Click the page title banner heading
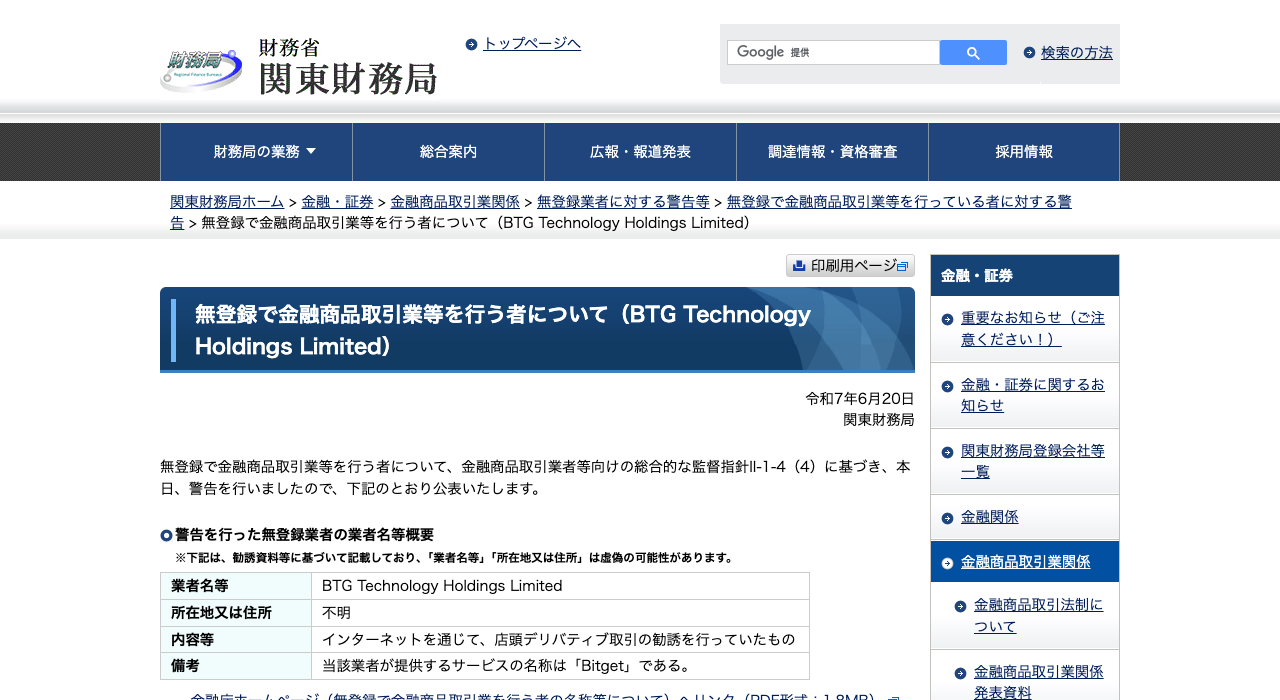1280x700 pixels. [x=537, y=330]
